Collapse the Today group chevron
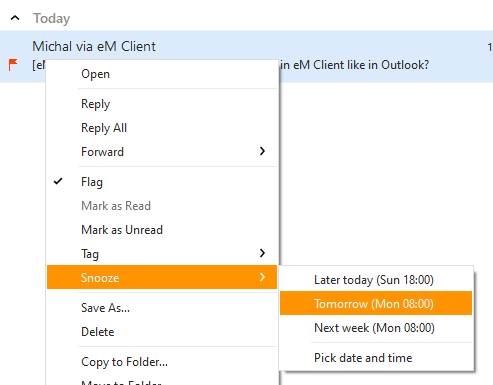 point(15,18)
